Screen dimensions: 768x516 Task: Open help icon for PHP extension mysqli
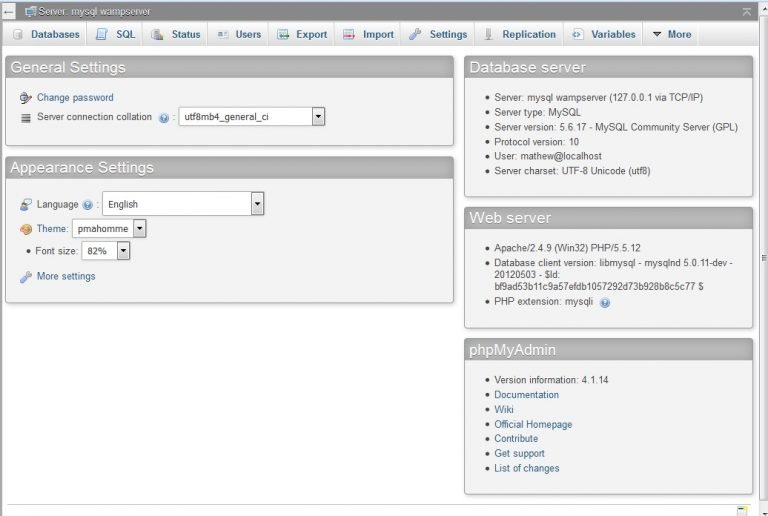(605, 303)
